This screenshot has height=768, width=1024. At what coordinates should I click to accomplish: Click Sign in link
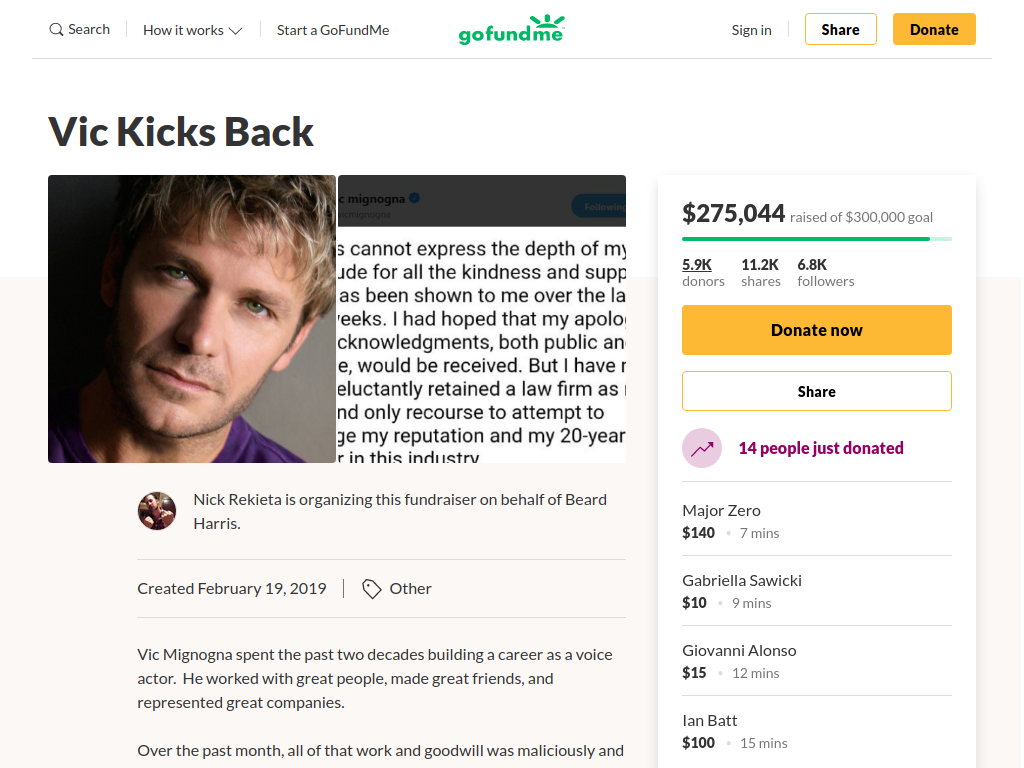point(751,30)
